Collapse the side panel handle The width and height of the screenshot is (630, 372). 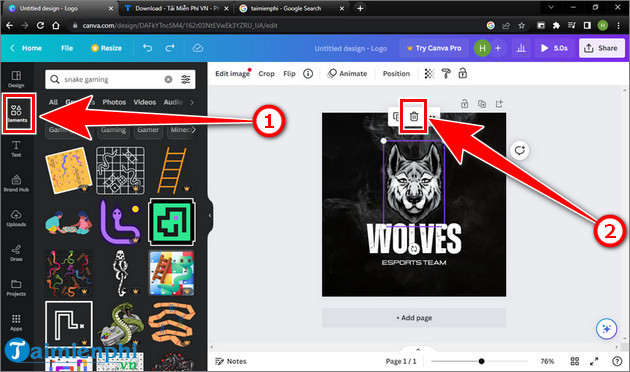pyautogui.click(x=210, y=216)
